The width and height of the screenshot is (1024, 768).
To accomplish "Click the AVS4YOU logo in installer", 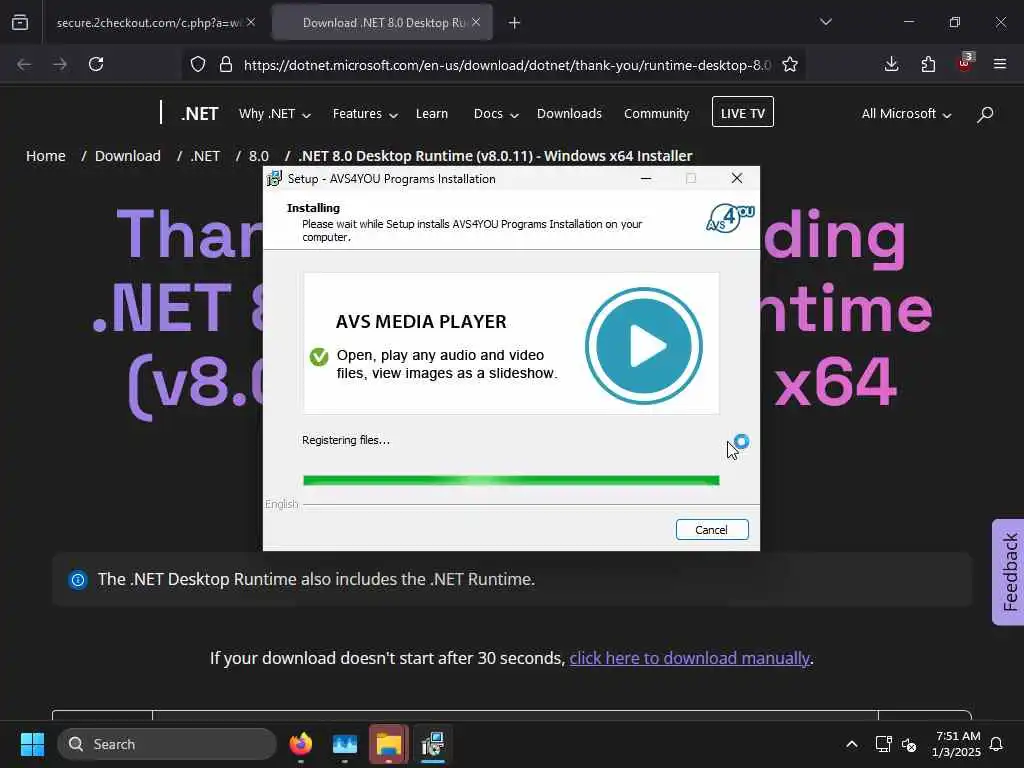I will 730,218.
